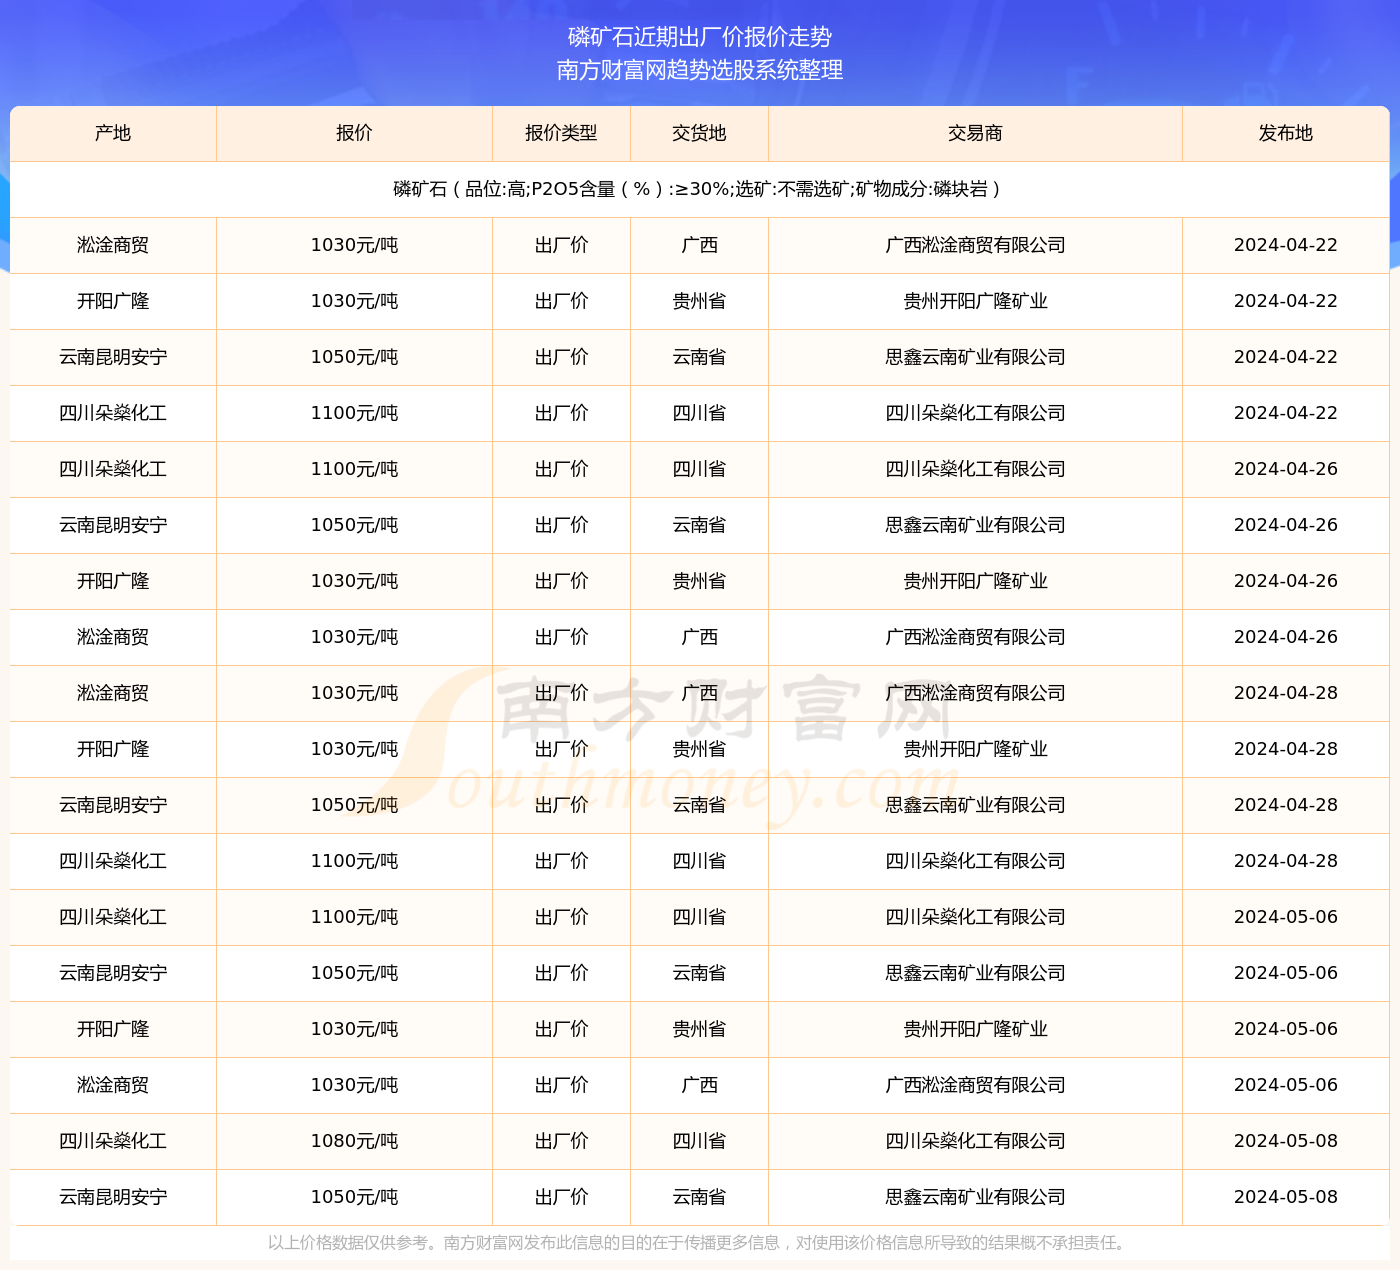
Task: Click the 产地 column header
Action: point(113,133)
